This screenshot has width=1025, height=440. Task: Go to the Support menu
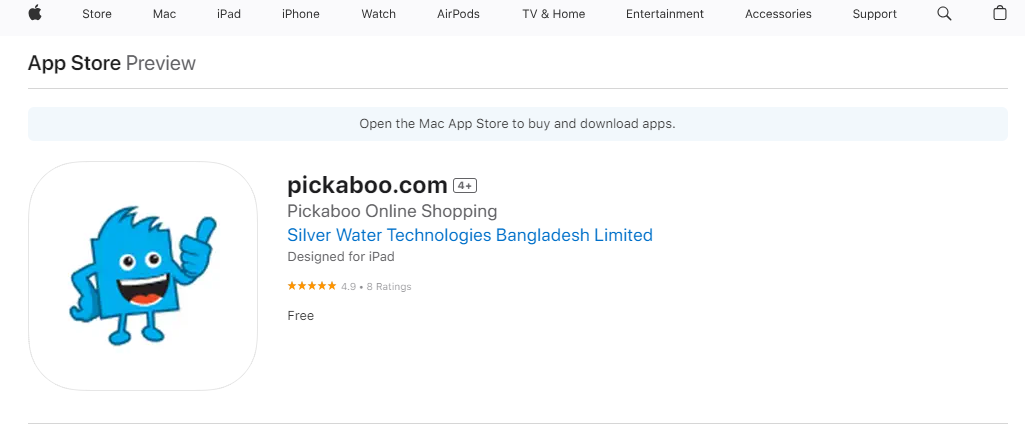click(874, 14)
